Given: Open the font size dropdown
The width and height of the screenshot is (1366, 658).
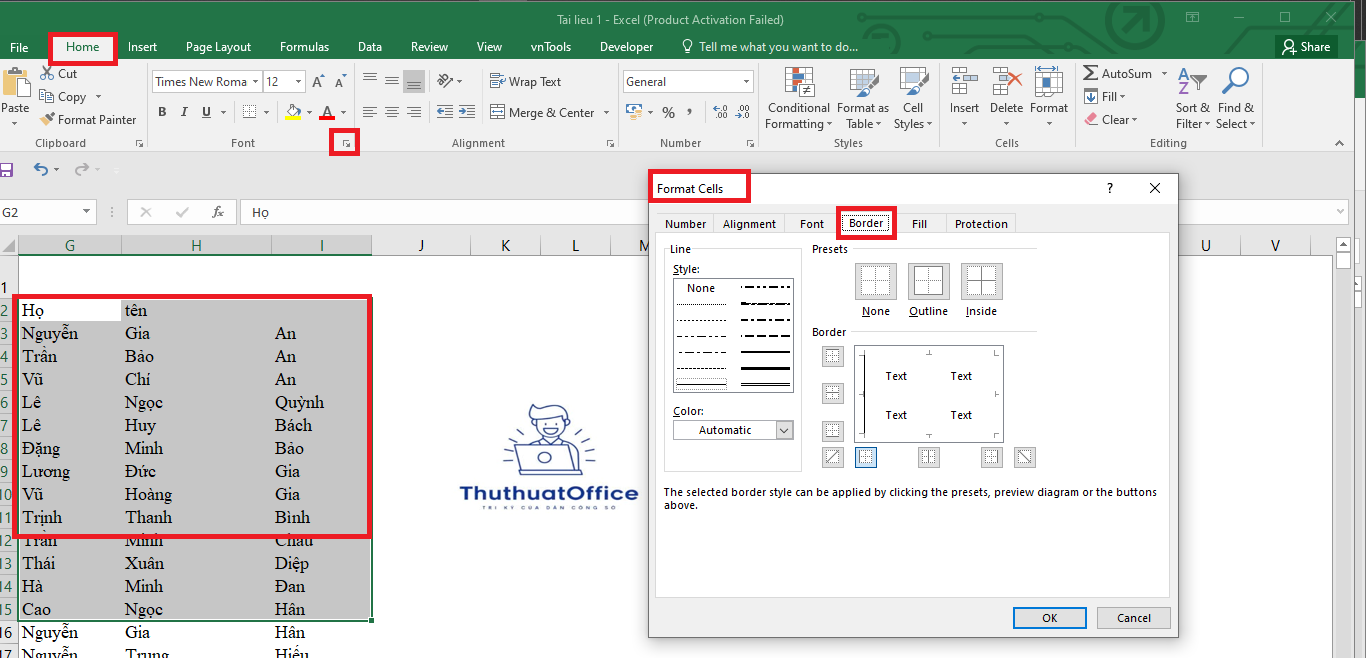Looking at the screenshot, I should 300,82.
